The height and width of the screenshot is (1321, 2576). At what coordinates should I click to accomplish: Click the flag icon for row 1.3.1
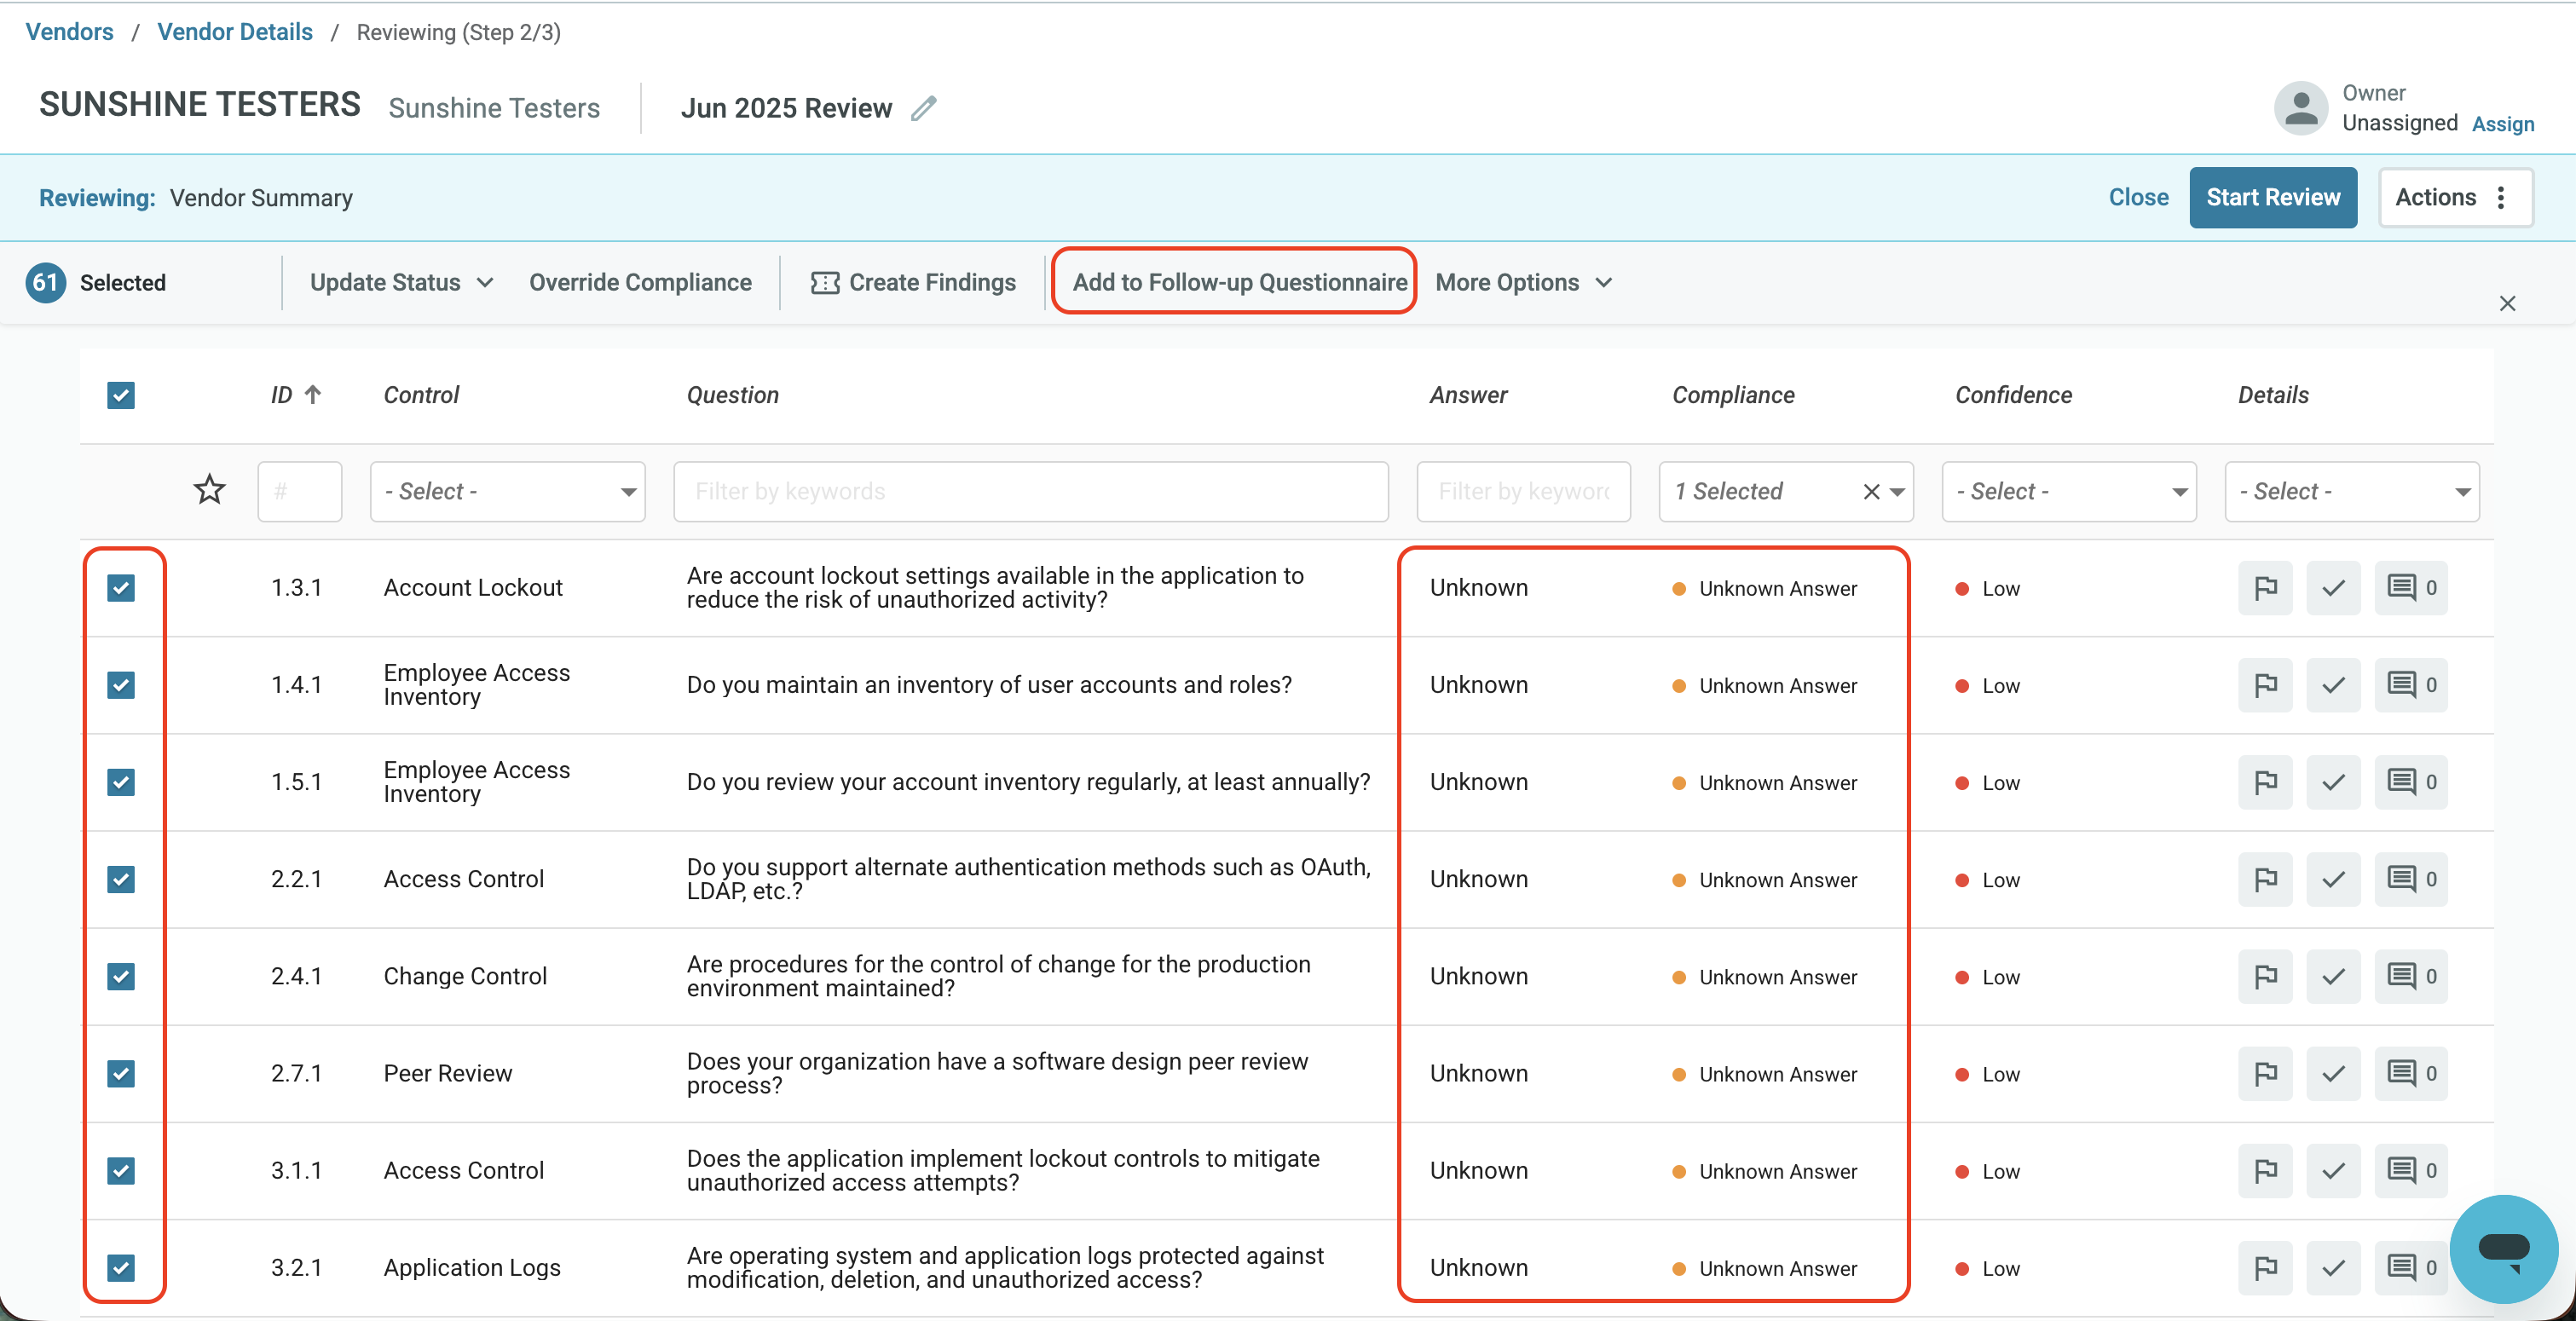[2265, 588]
